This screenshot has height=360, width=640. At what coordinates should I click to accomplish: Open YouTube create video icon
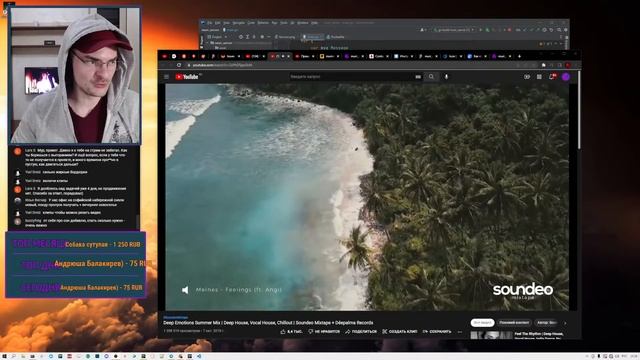tap(527, 77)
